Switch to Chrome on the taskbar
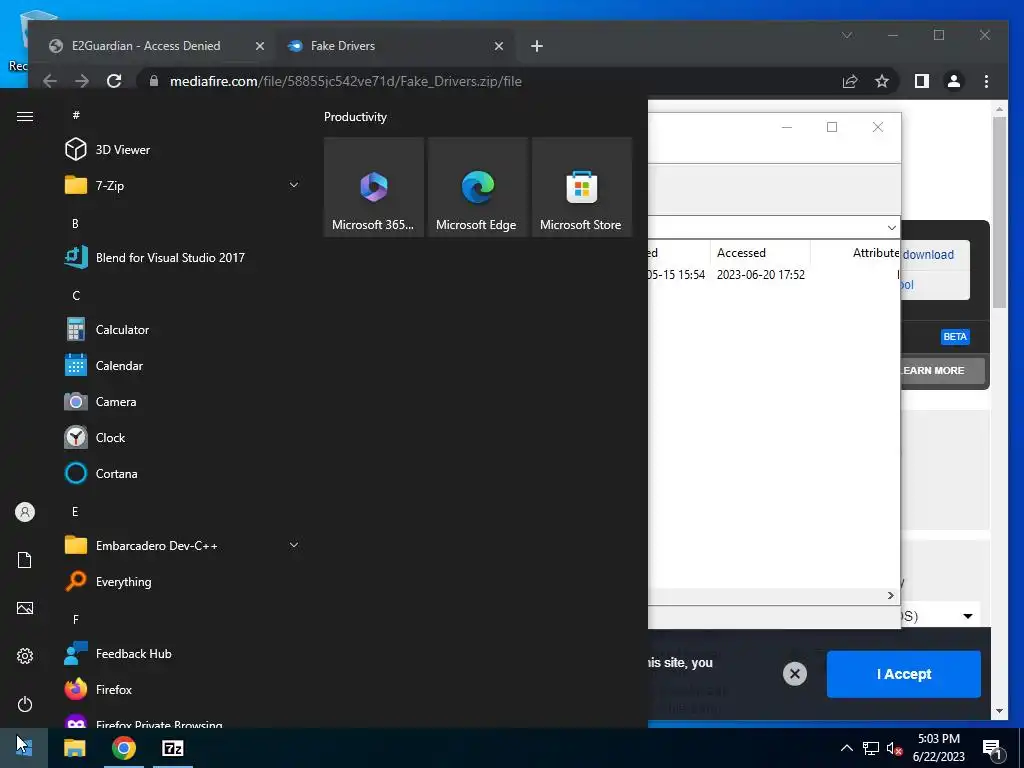The height and width of the screenshot is (768, 1024). point(123,748)
